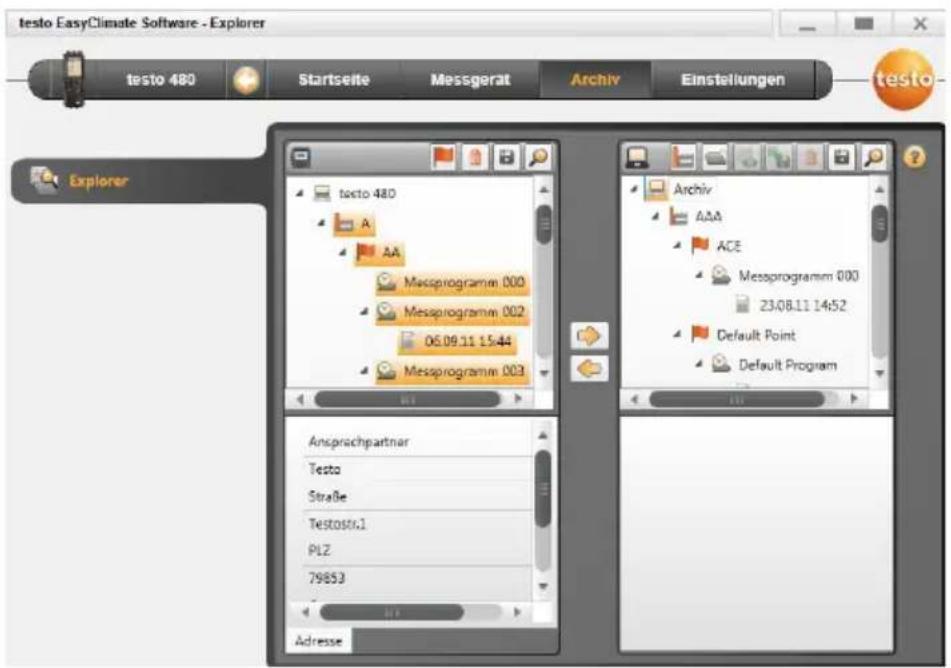The height and width of the screenshot is (668, 951).
Task: Click the Explorer magnifier icon in sidebar
Action: click(x=44, y=180)
